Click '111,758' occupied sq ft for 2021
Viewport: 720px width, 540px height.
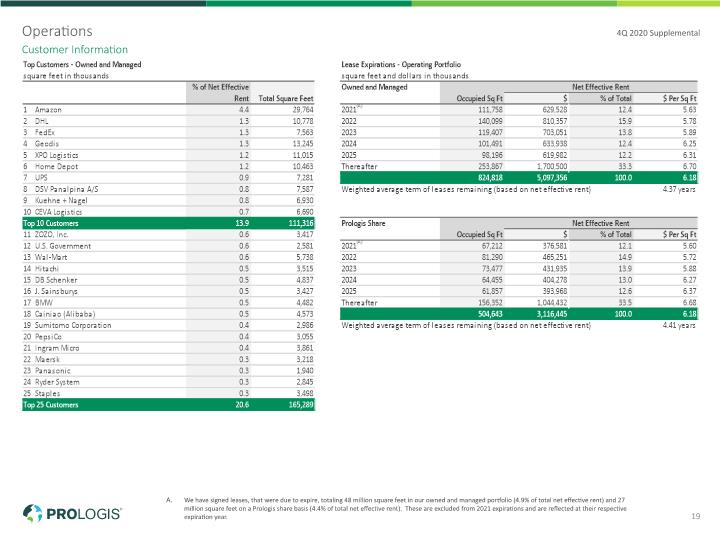point(490,110)
